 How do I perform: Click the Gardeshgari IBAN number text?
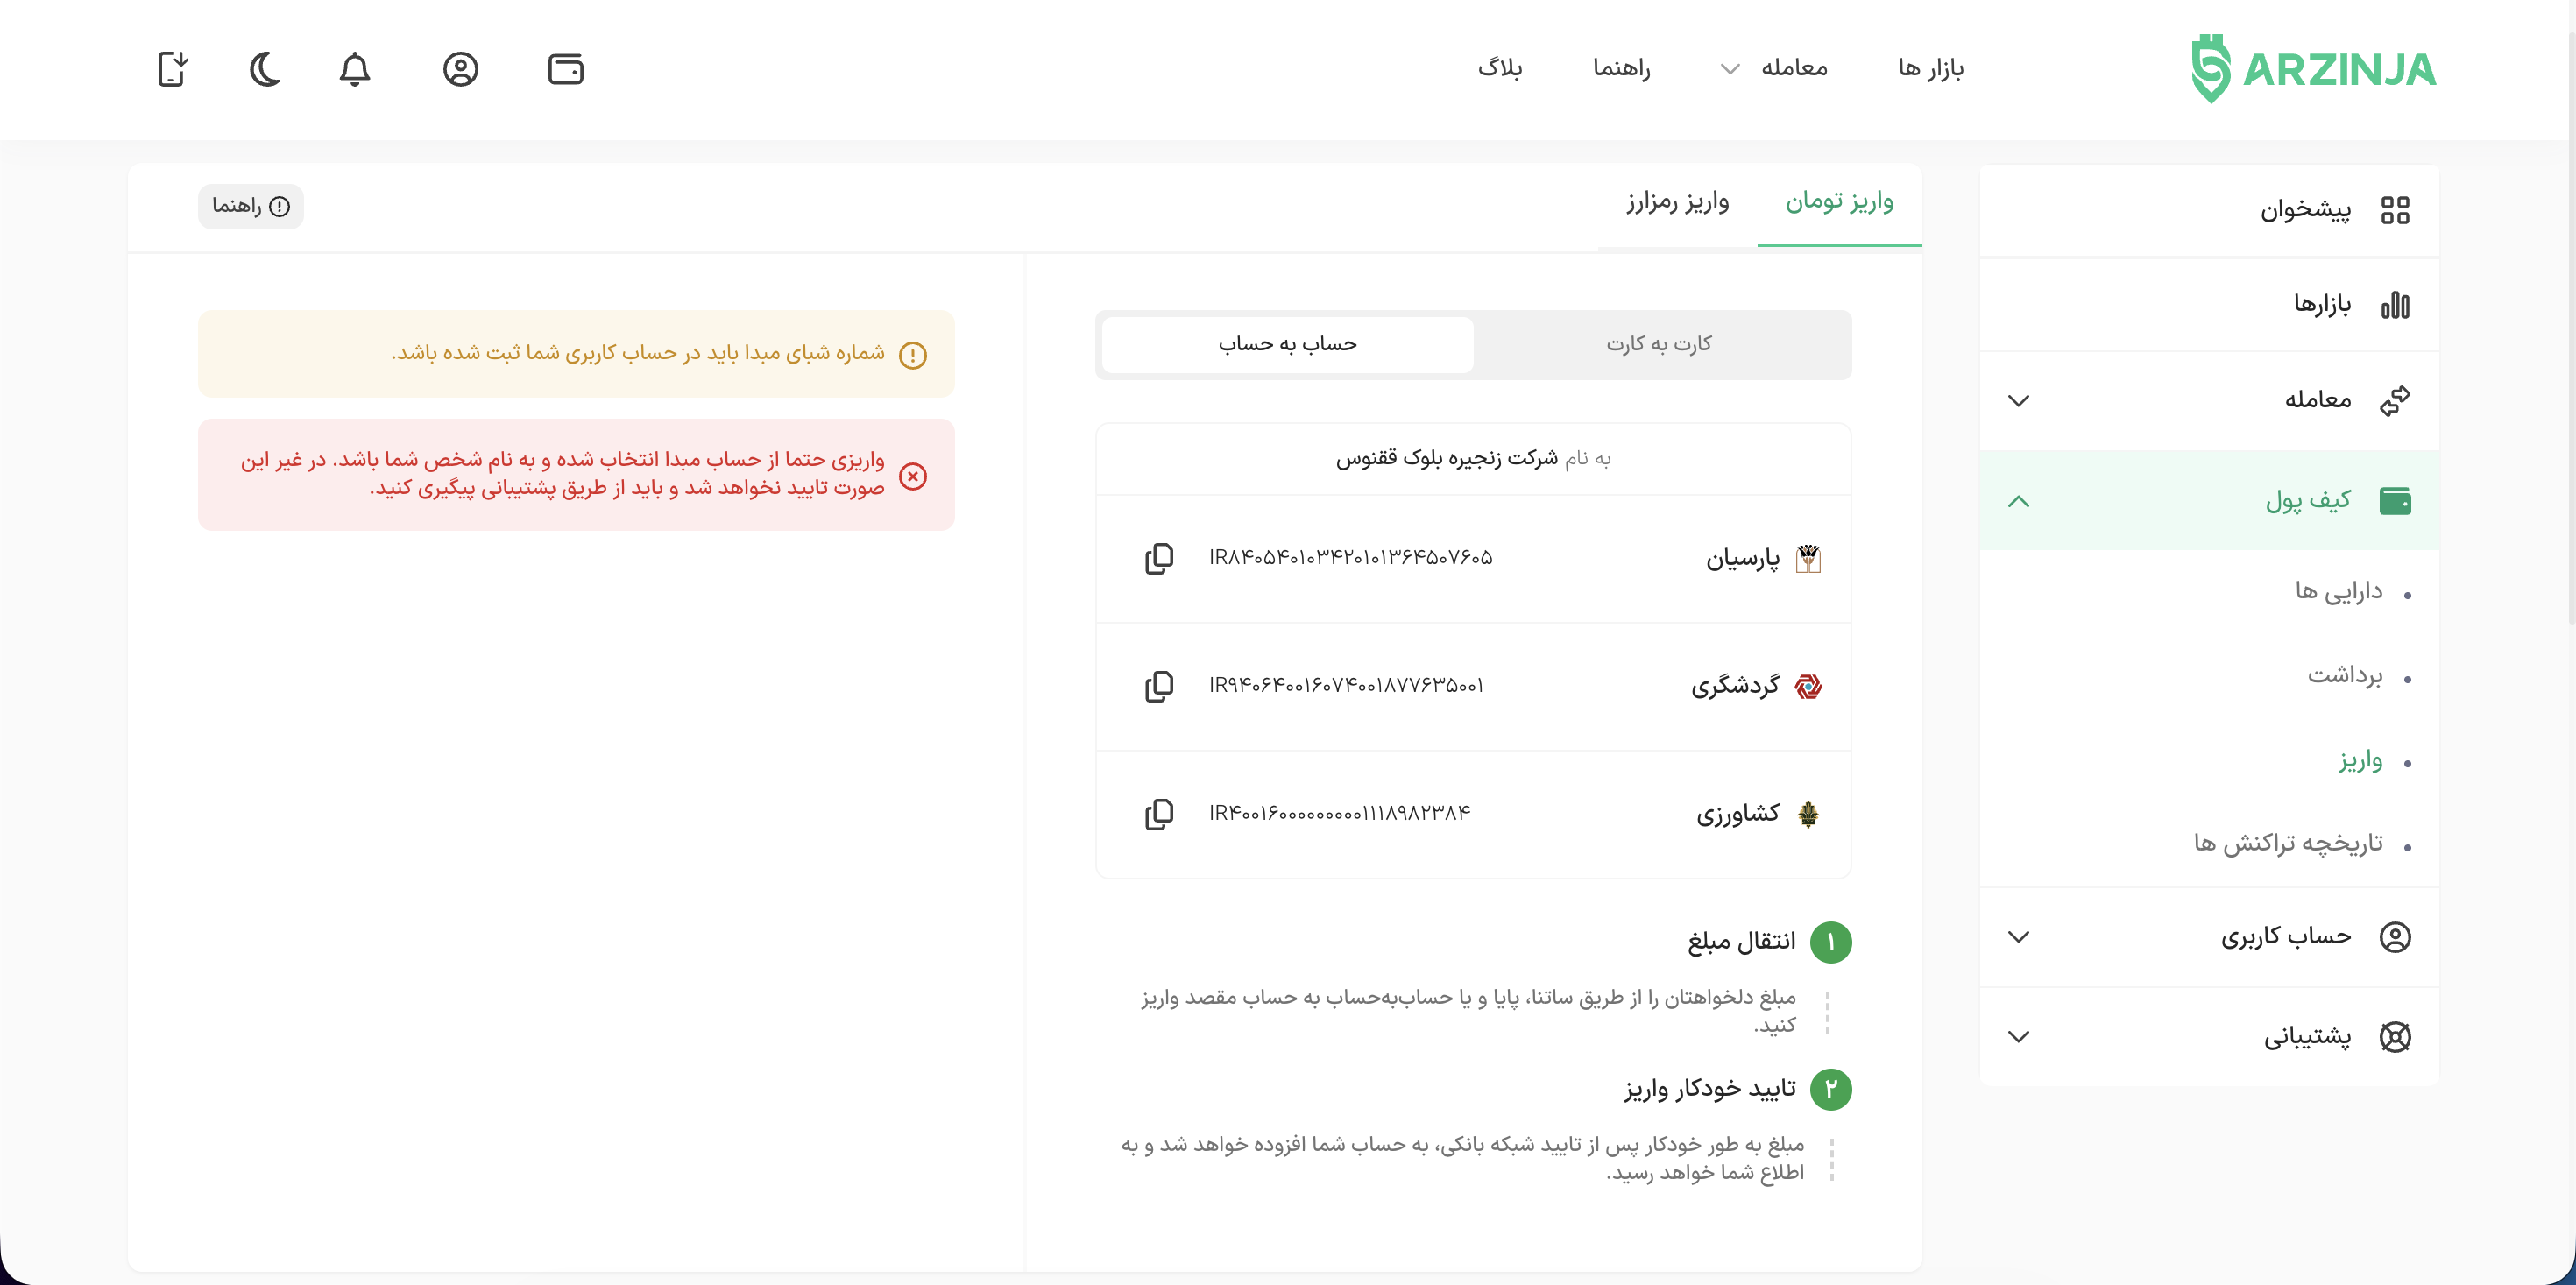click(x=1346, y=686)
